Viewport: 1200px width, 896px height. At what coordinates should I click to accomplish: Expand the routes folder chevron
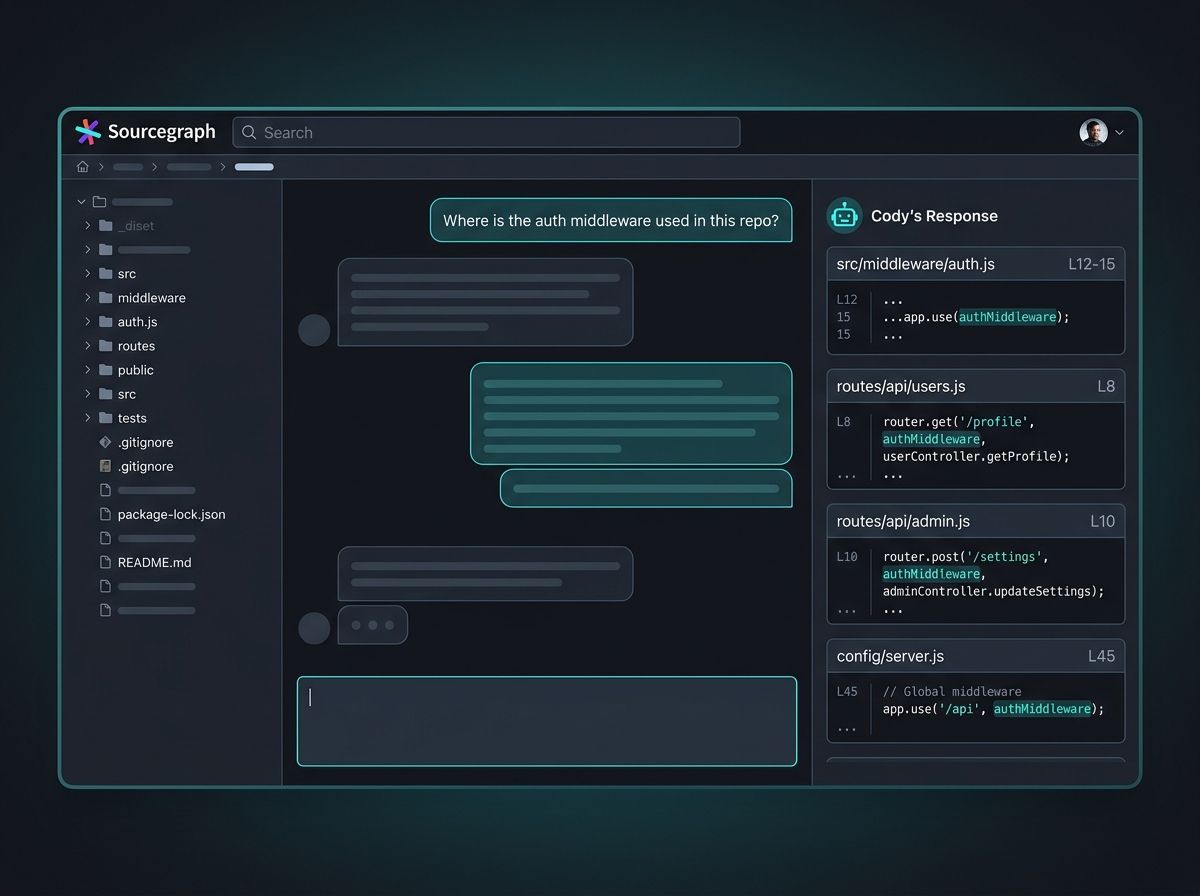(x=88, y=346)
